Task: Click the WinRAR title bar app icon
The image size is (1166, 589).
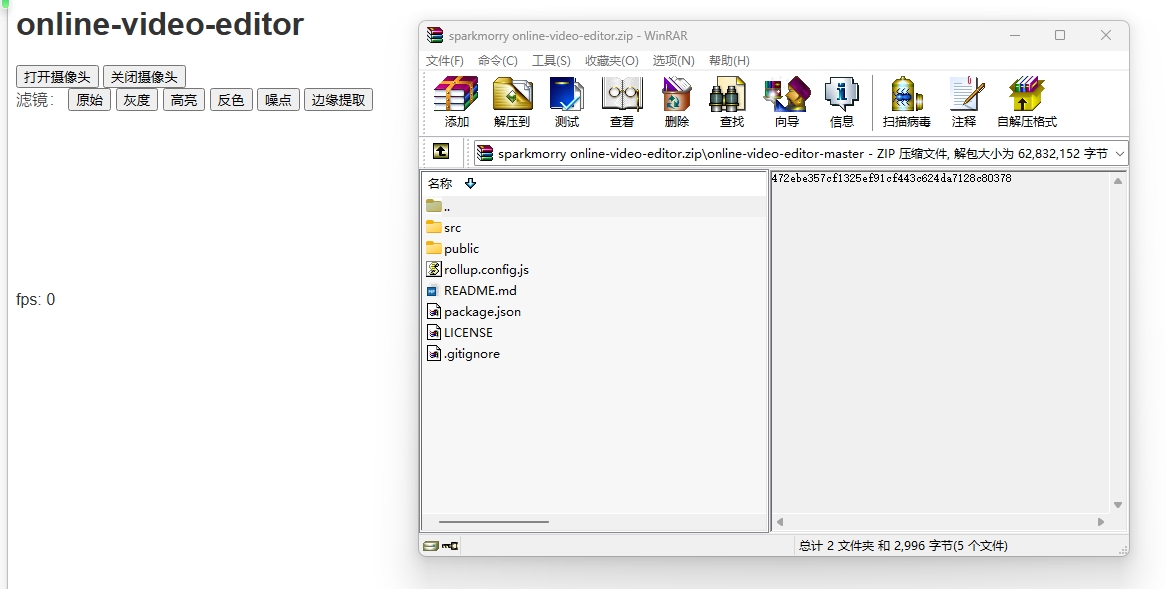Action: (435, 35)
